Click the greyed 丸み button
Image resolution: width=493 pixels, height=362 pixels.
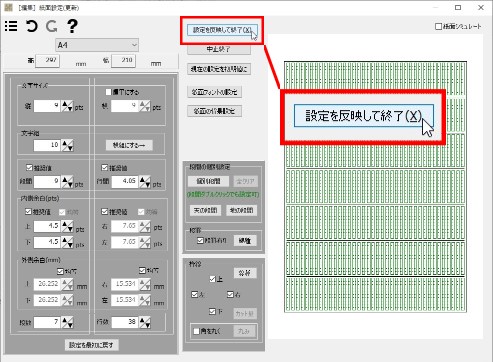tap(244, 331)
